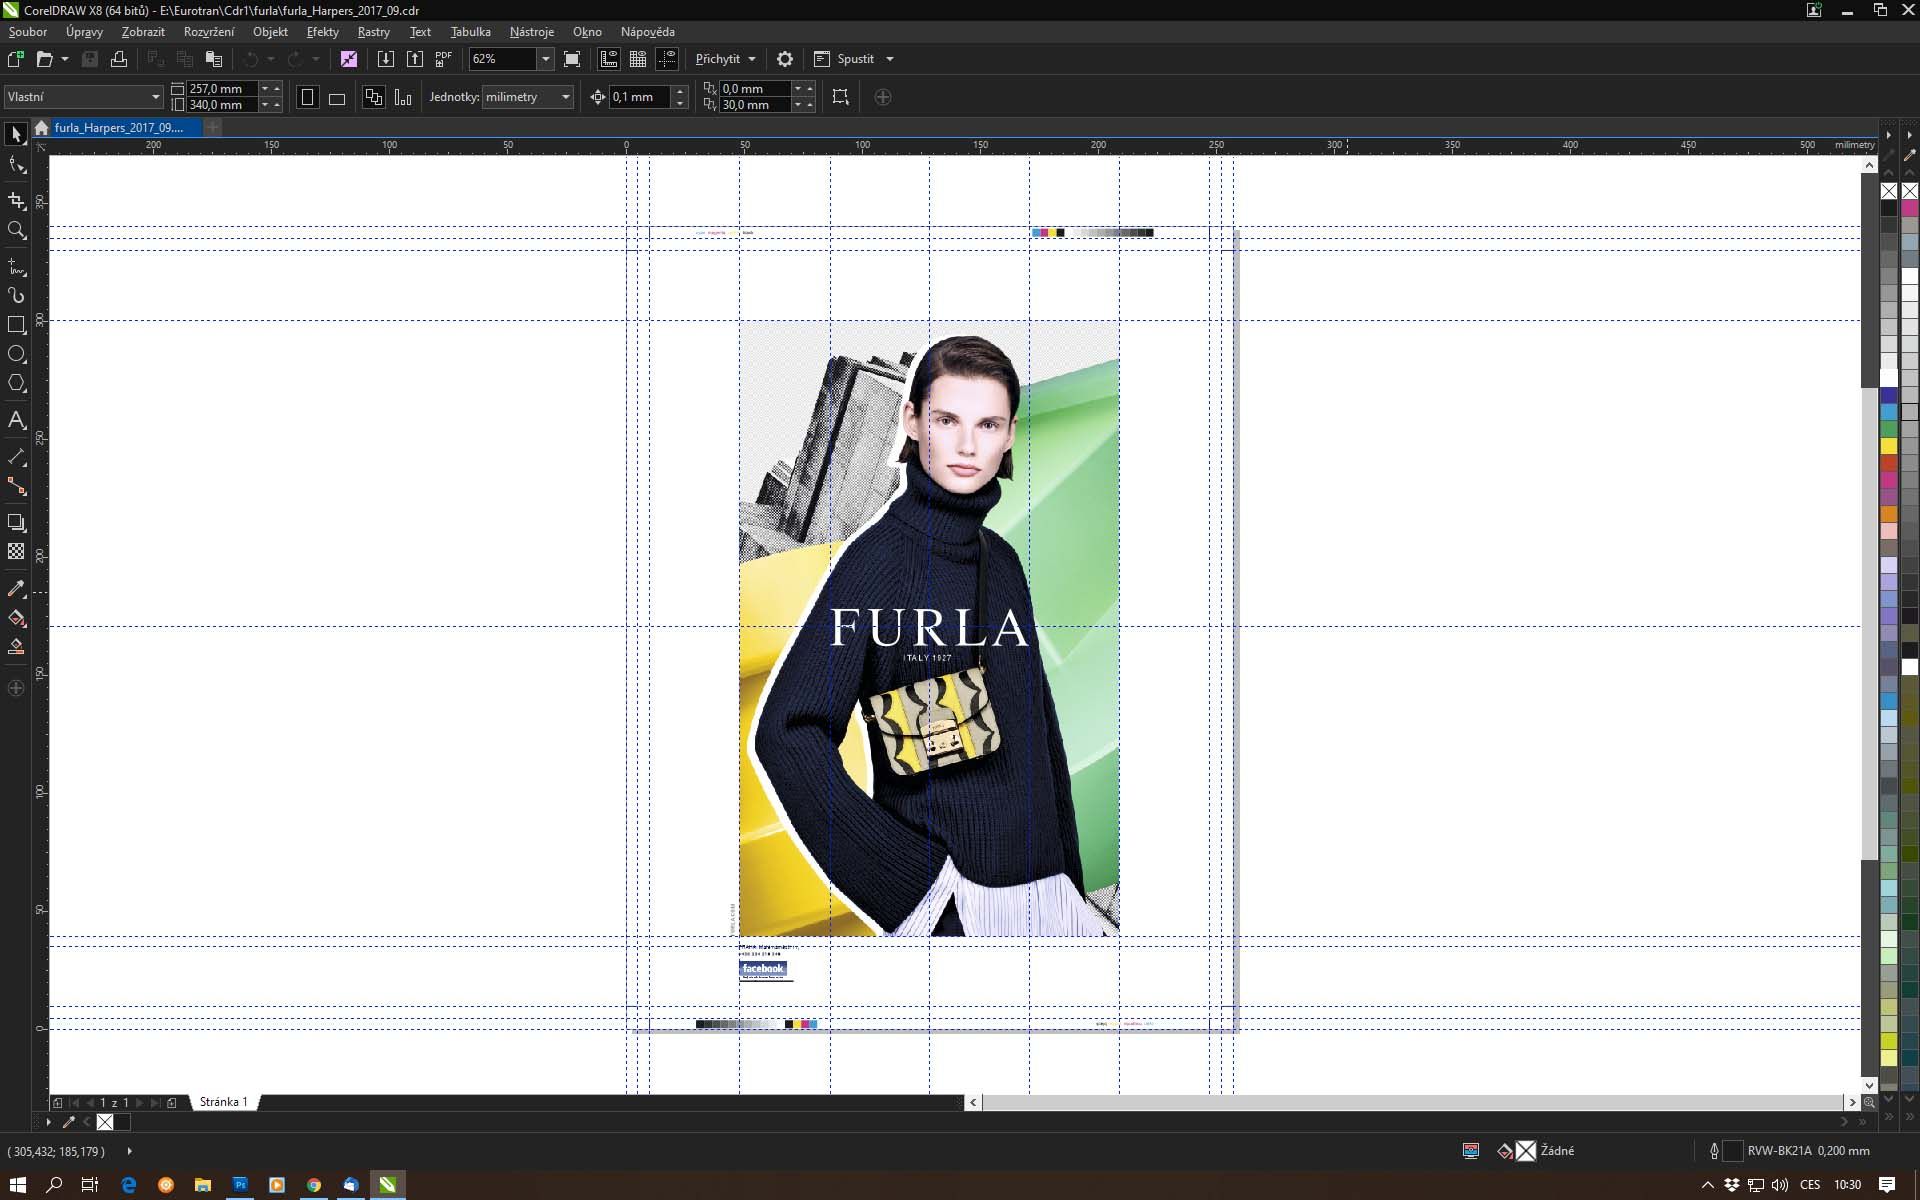Select the Text tool
Image resolution: width=1920 pixels, height=1200 pixels.
click(16, 420)
